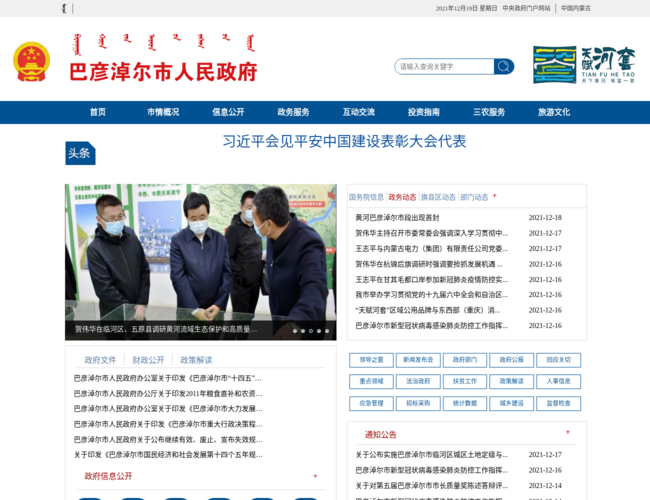Switch to the 旗县区动态 tab

point(438,197)
